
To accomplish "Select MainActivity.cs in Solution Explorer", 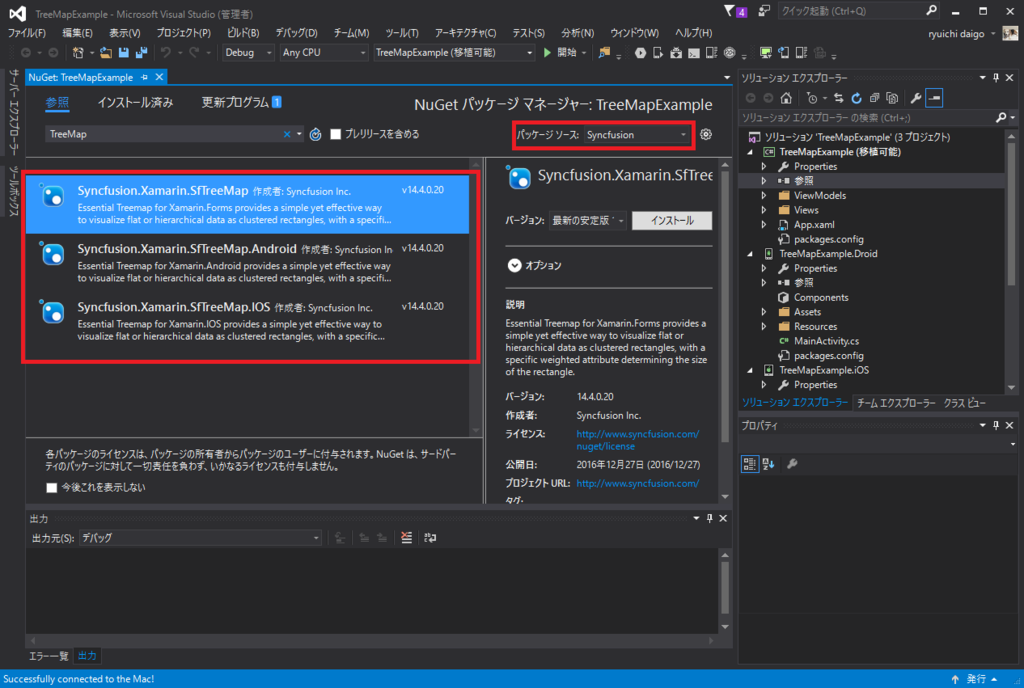I will (826, 341).
